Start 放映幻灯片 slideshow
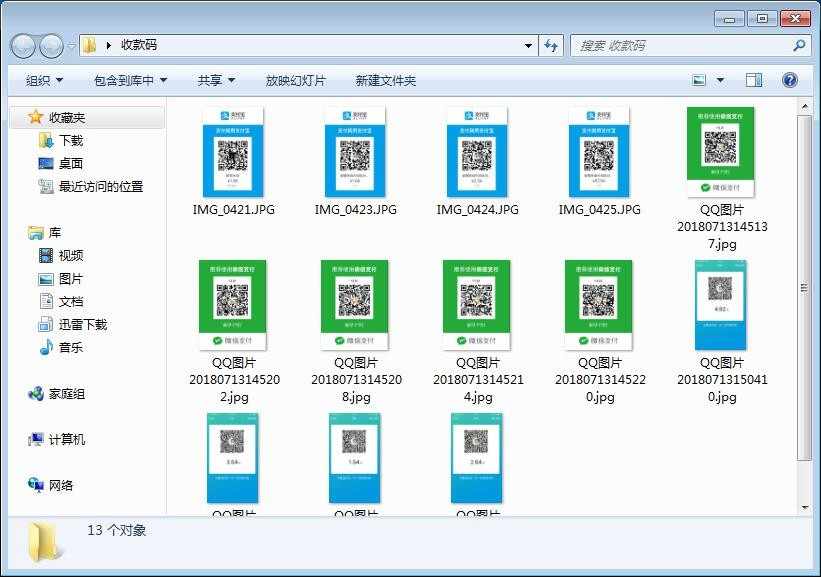The height and width of the screenshot is (577, 821). [296, 81]
